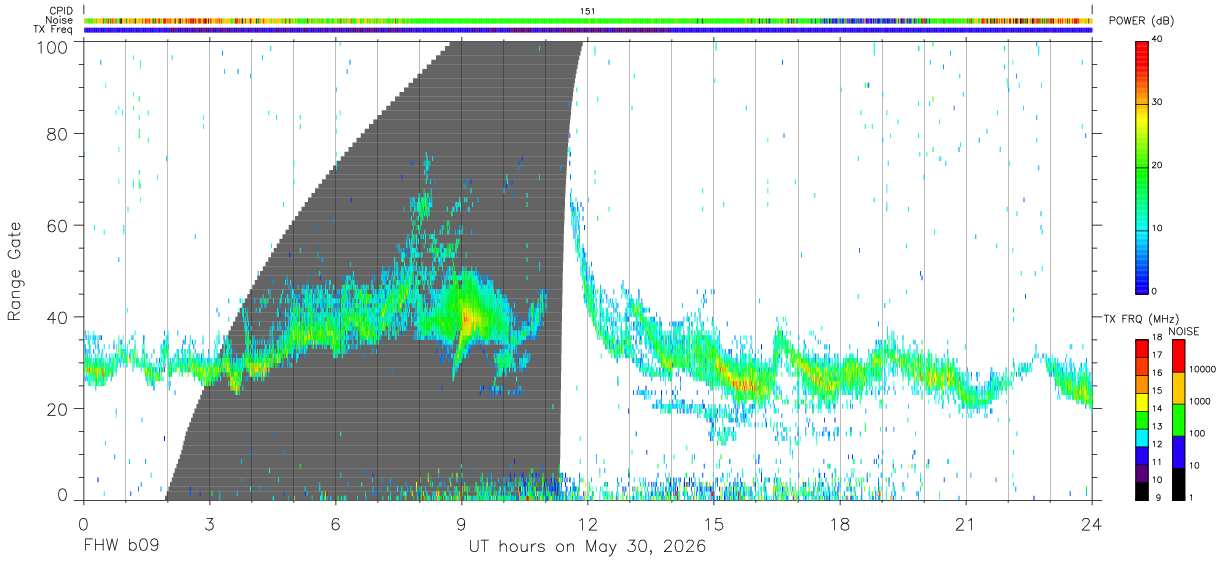Click the TX FRQ color bar legend
Screen dimensions: 1228x567
point(1142,419)
